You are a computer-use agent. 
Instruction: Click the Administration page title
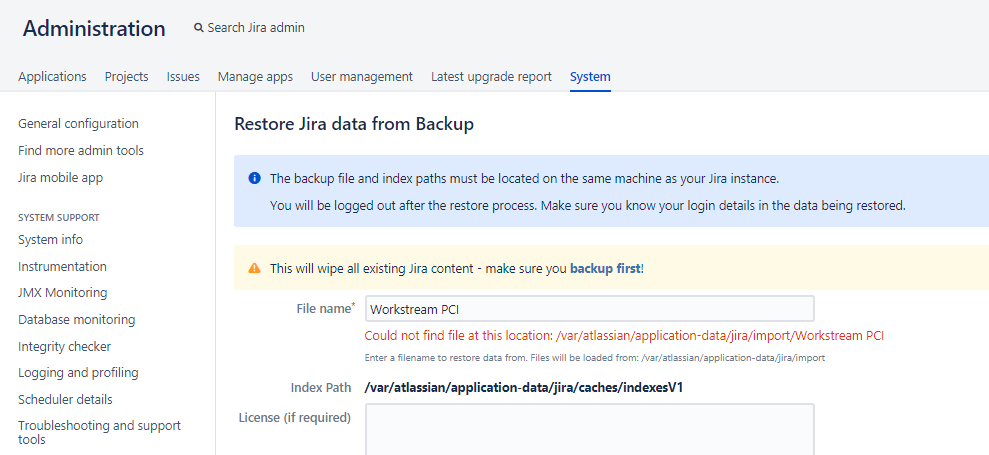click(x=94, y=29)
